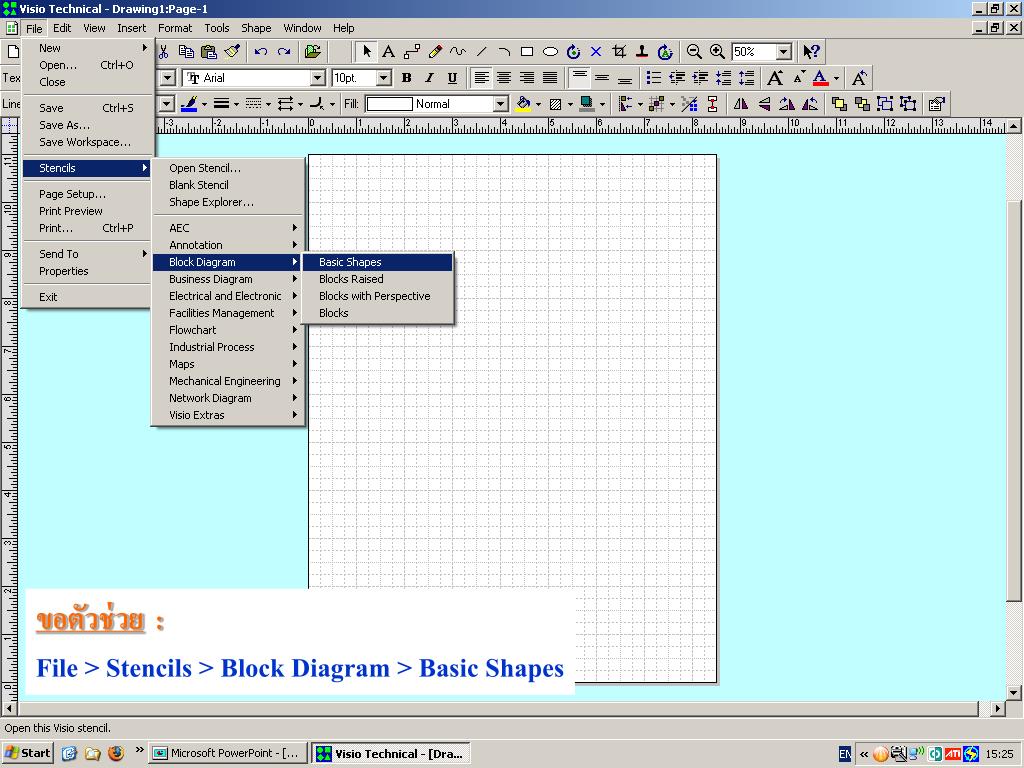
Task: Select the Connector tool
Action: (412, 52)
